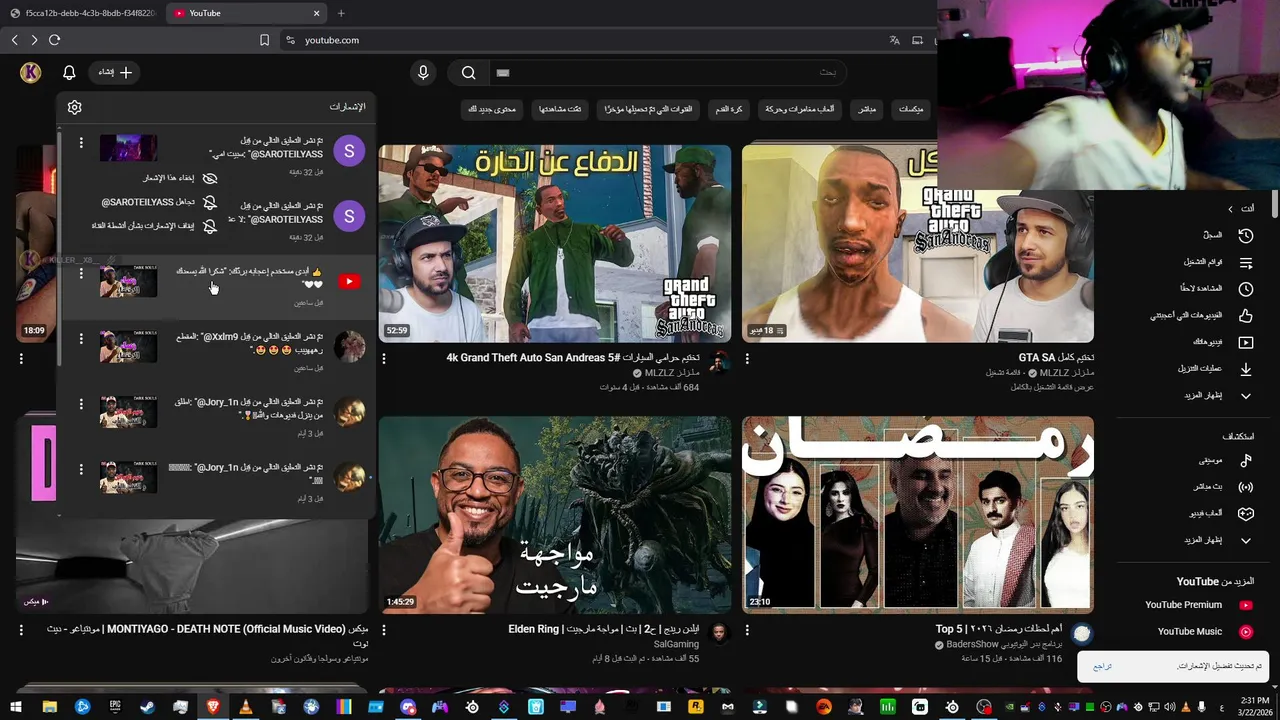Click the search magnifier button
This screenshot has height=720, width=1280.
pyautogui.click(x=468, y=72)
